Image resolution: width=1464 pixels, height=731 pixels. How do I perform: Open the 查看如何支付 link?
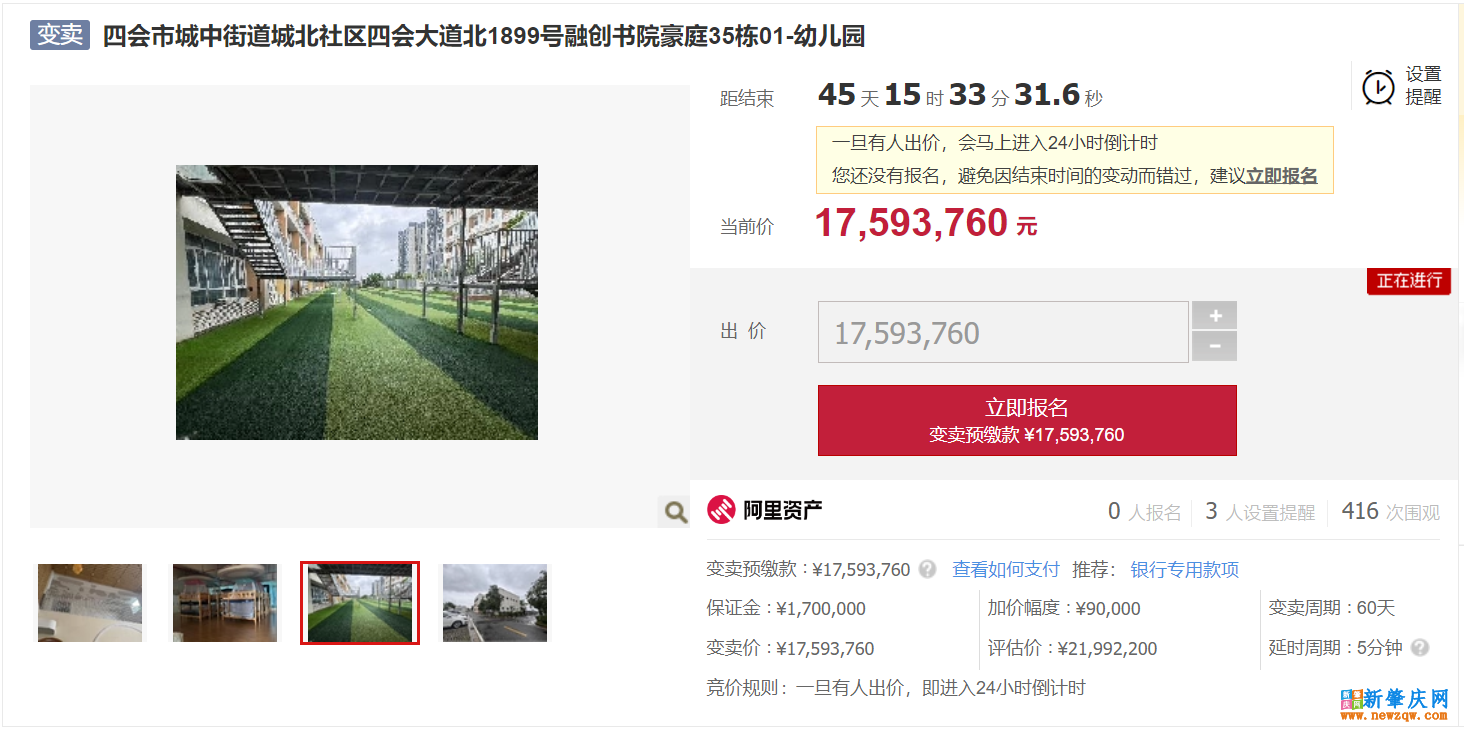pyautogui.click(x=1005, y=569)
